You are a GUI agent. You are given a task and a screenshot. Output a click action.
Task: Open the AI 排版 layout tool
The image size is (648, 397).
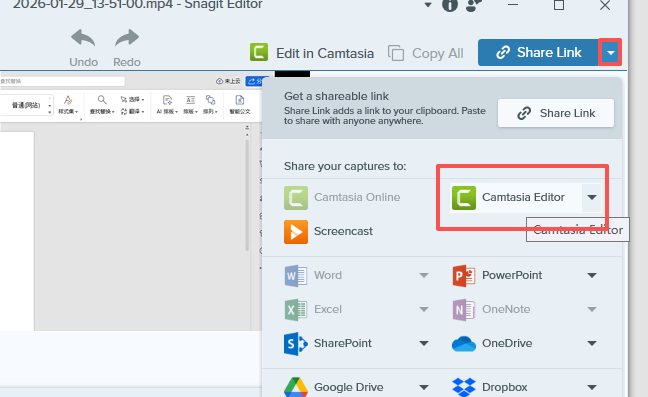click(167, 104)
